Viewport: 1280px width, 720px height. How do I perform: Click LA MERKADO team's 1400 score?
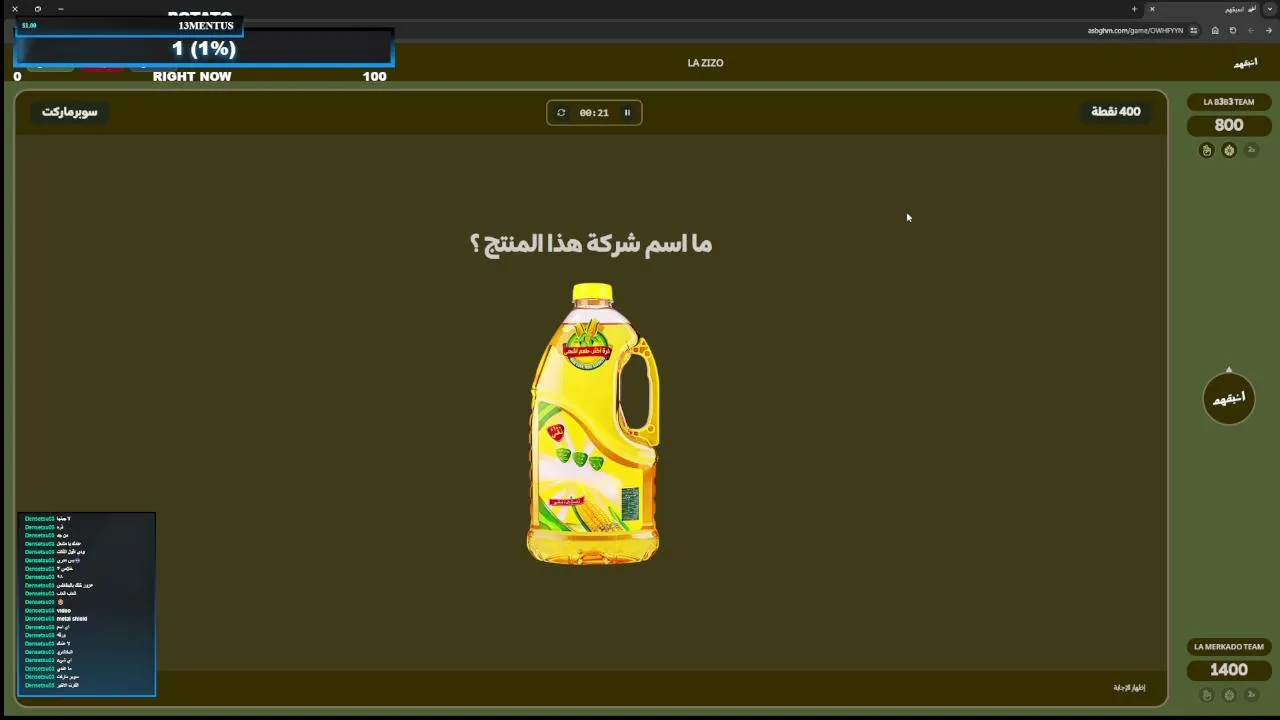1229,670
